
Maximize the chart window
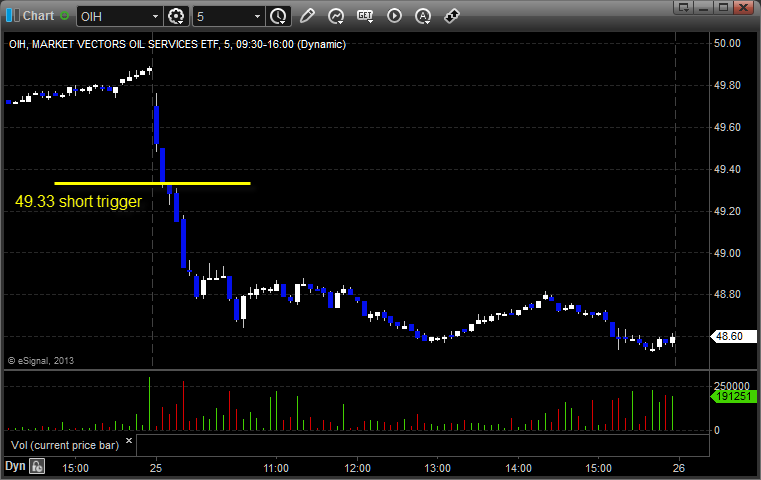point(723,7)
